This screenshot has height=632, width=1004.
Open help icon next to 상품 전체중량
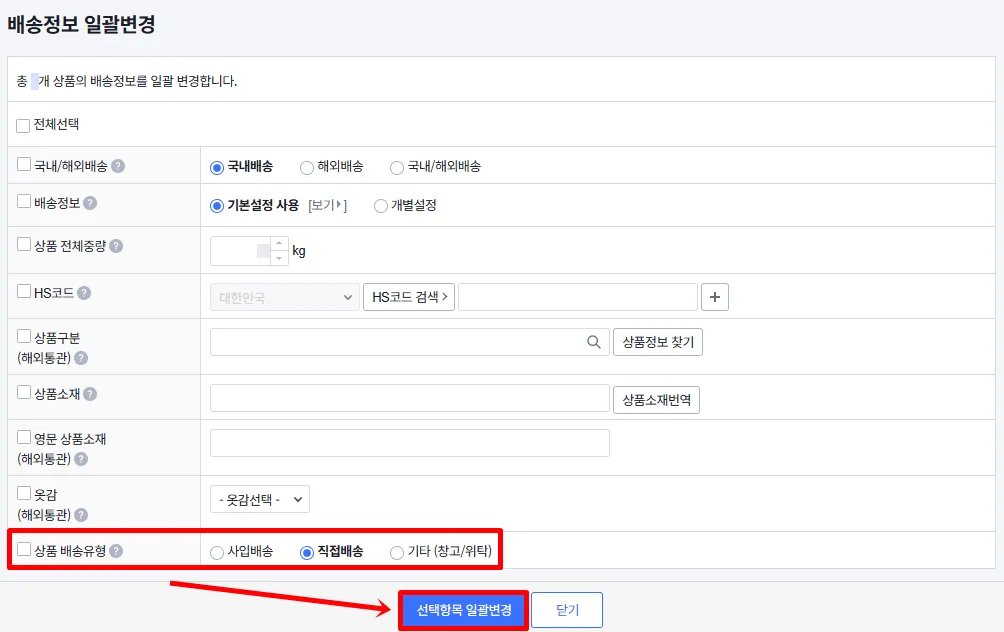click(x=116, y=246)
